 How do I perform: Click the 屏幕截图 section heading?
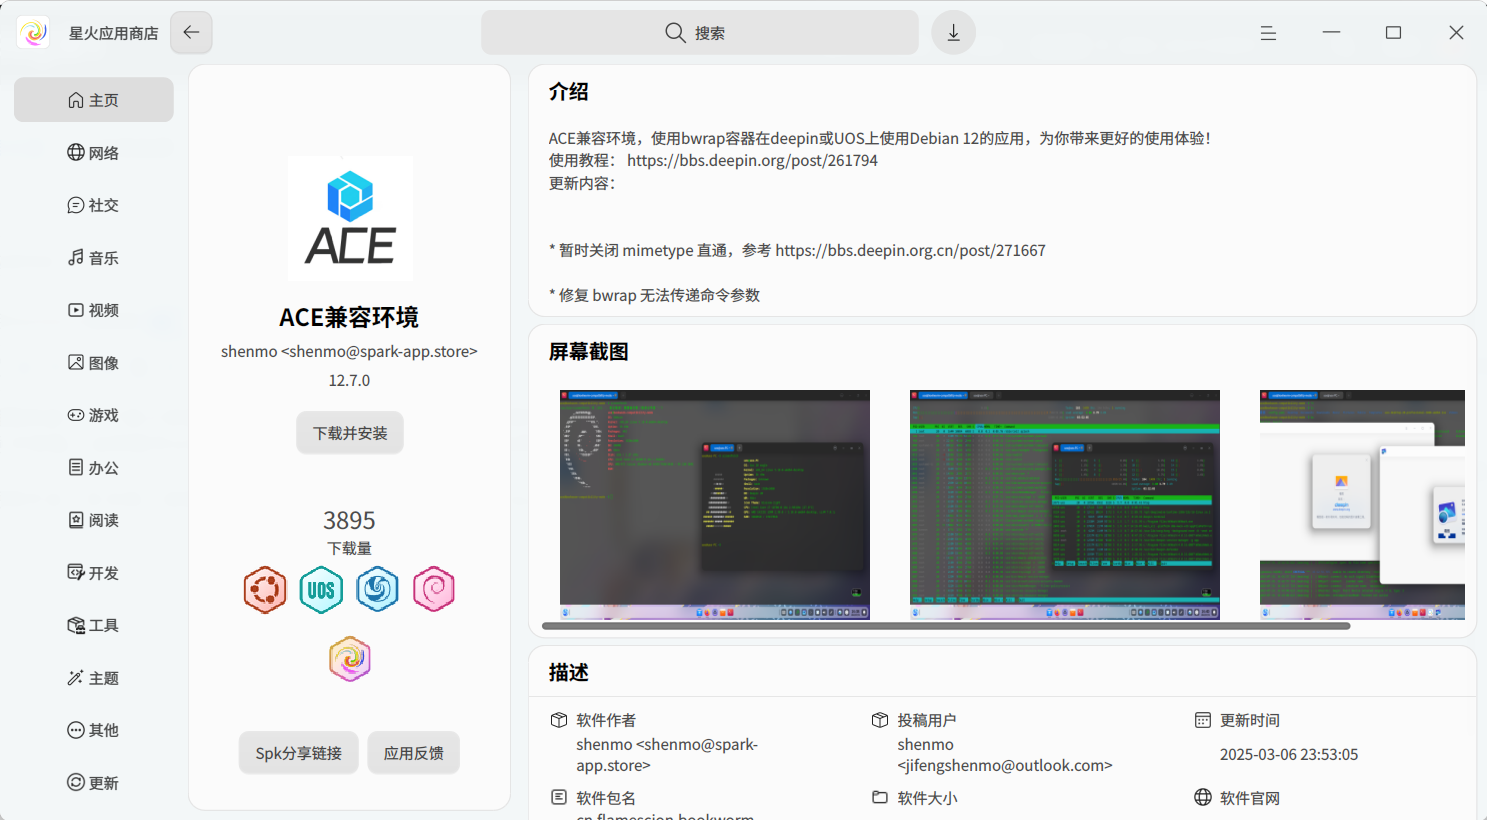(588, 352)
